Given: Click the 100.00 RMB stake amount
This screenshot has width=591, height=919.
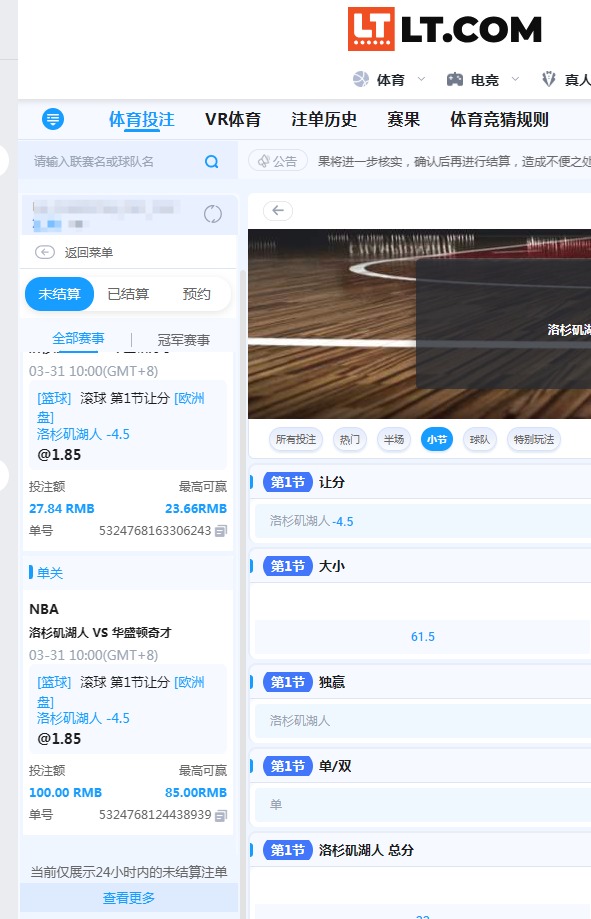Looking at the screenshot, I should (x=66, y=792).
